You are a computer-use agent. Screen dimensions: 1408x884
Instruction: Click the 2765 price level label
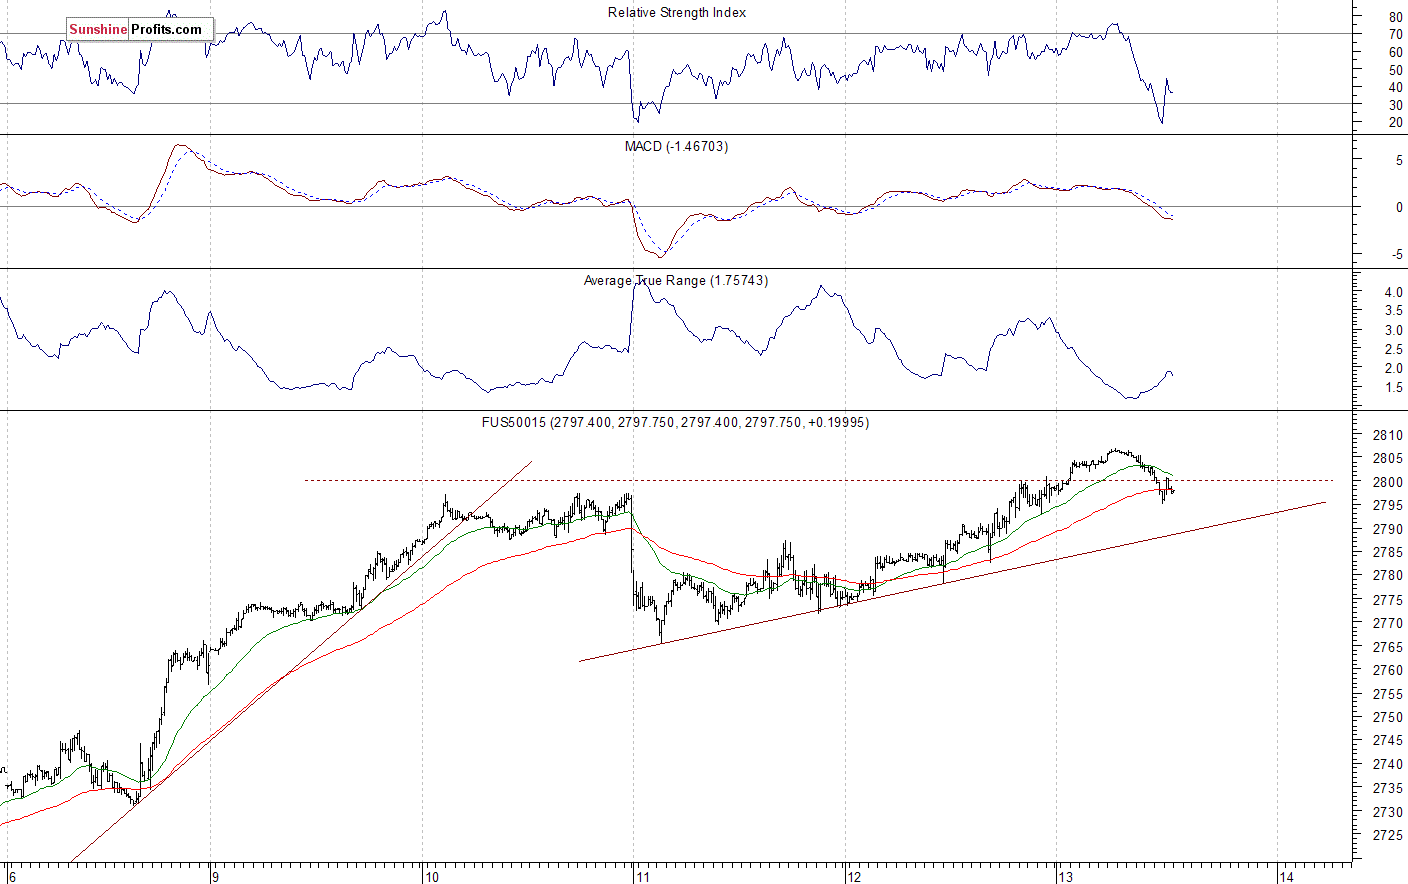pos(1387,647)
